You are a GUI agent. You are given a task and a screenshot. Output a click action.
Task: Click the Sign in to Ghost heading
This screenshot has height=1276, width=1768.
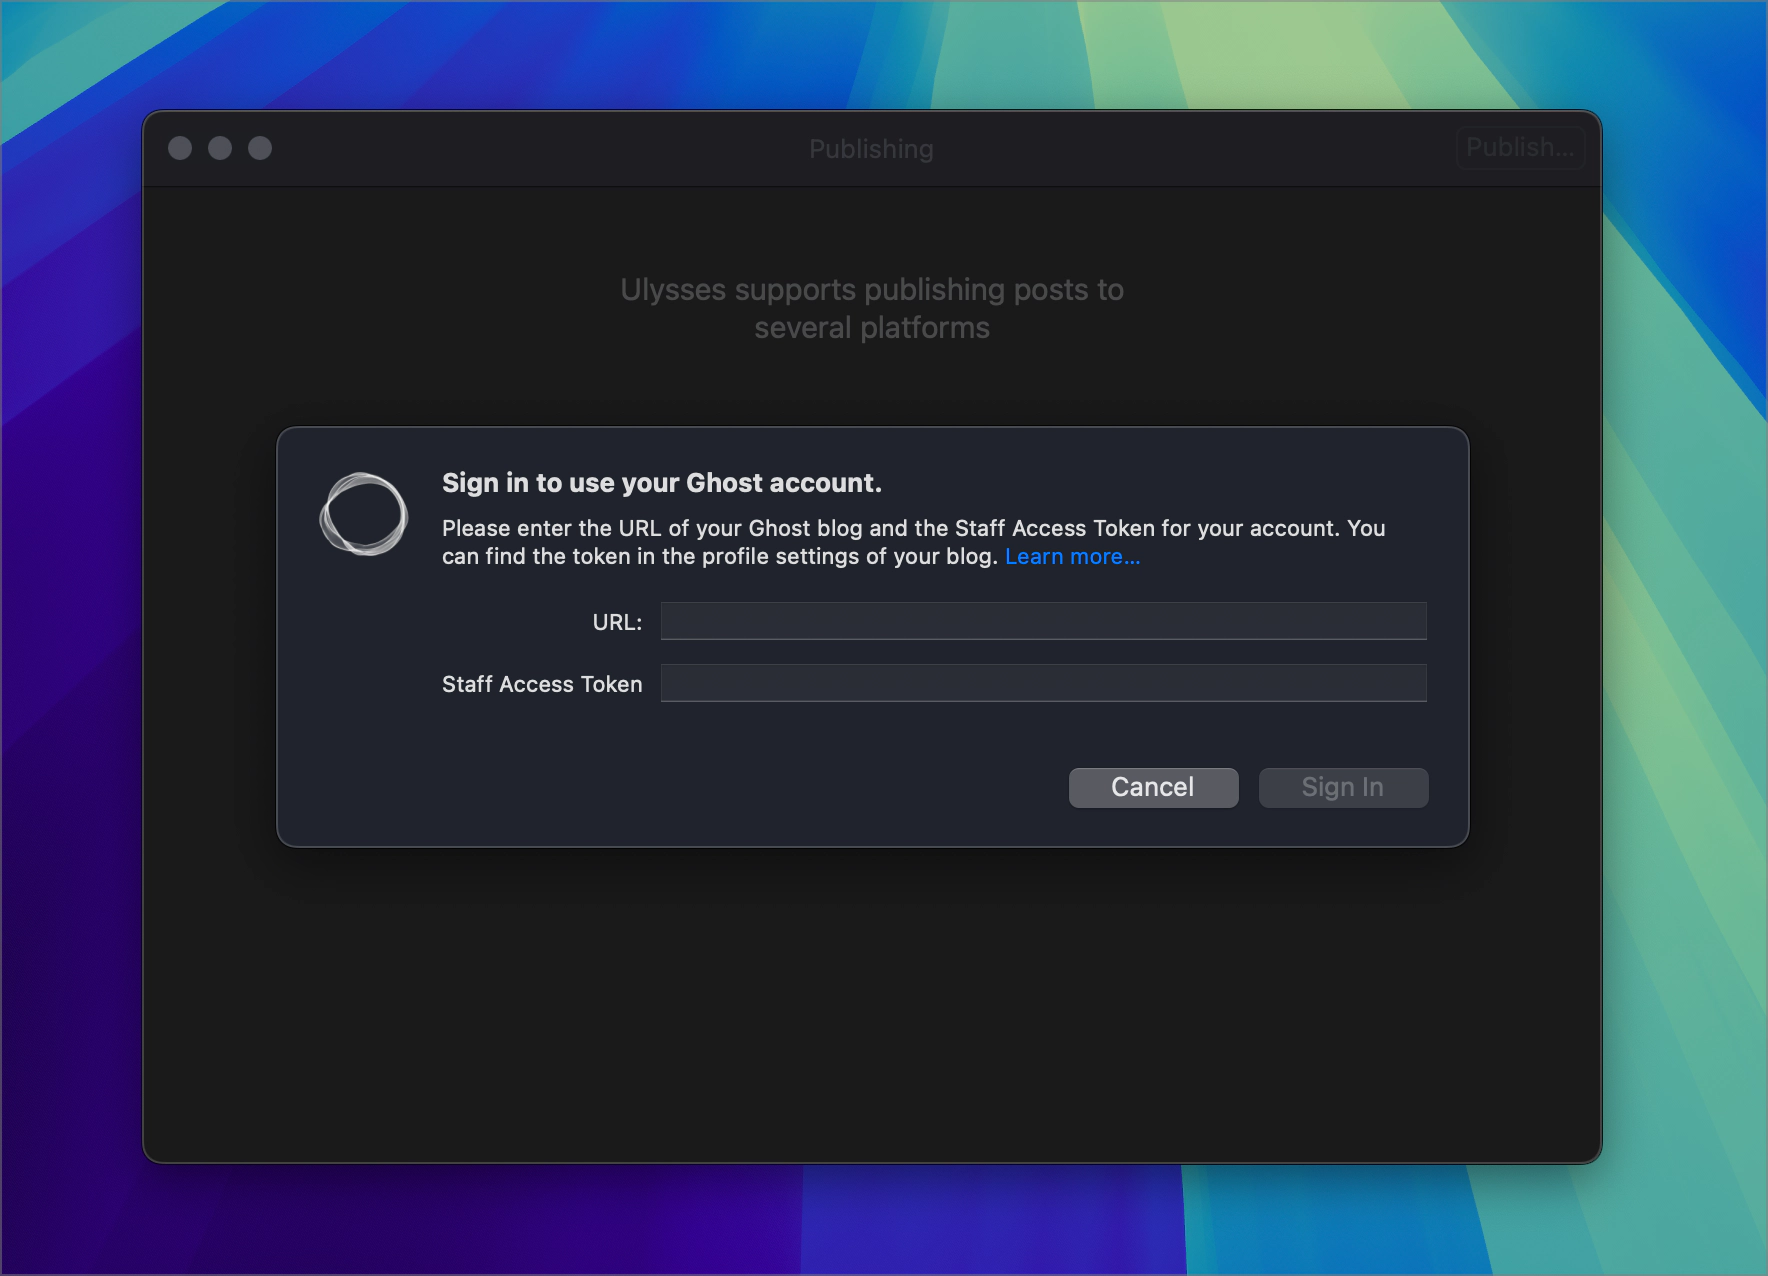tap(662, 483)
